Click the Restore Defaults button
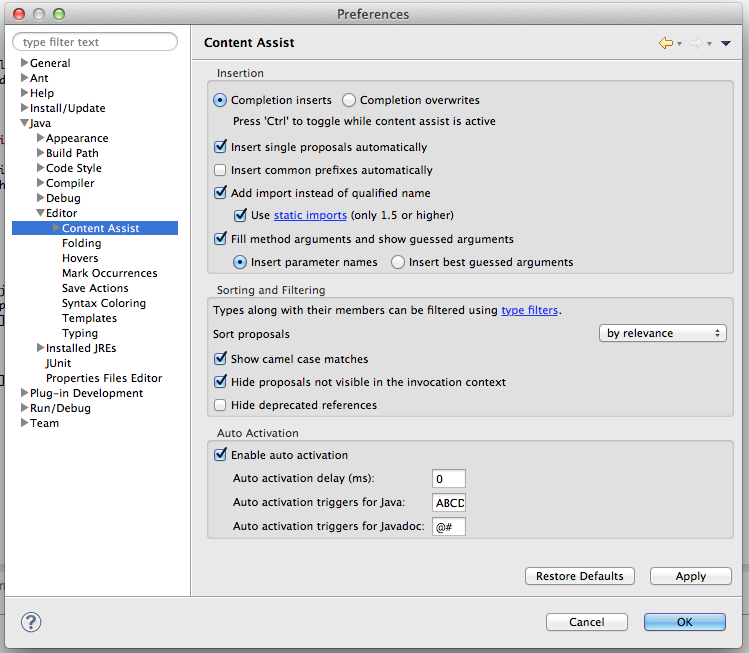 pyautogui.click(x=579, y=576)
